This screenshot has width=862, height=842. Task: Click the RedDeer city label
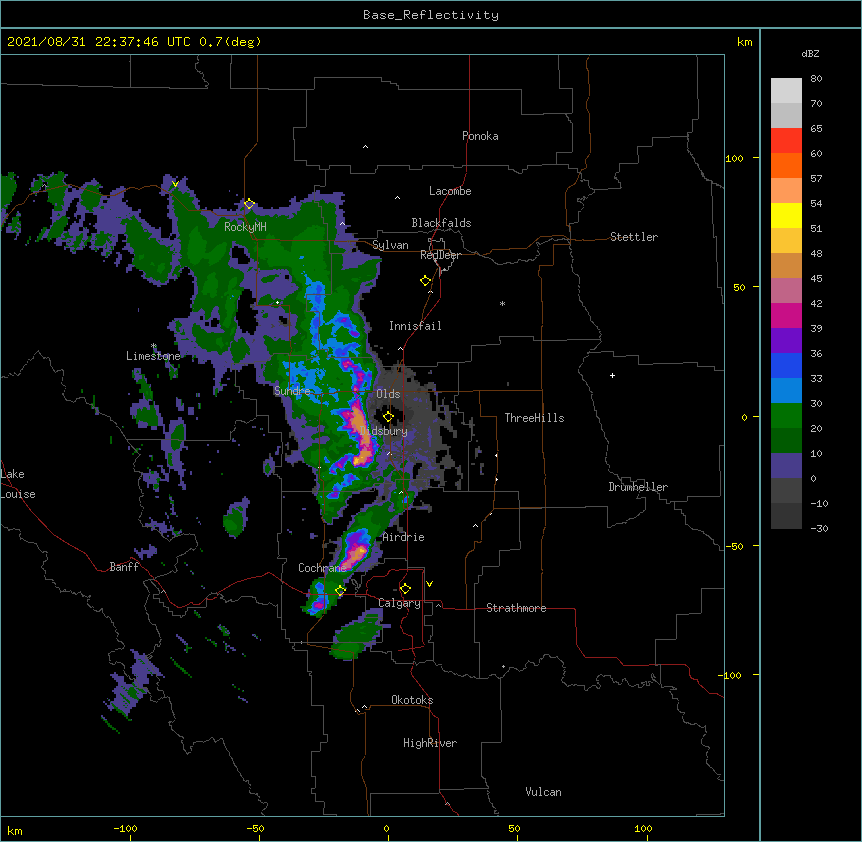click(x=440, y=255)
